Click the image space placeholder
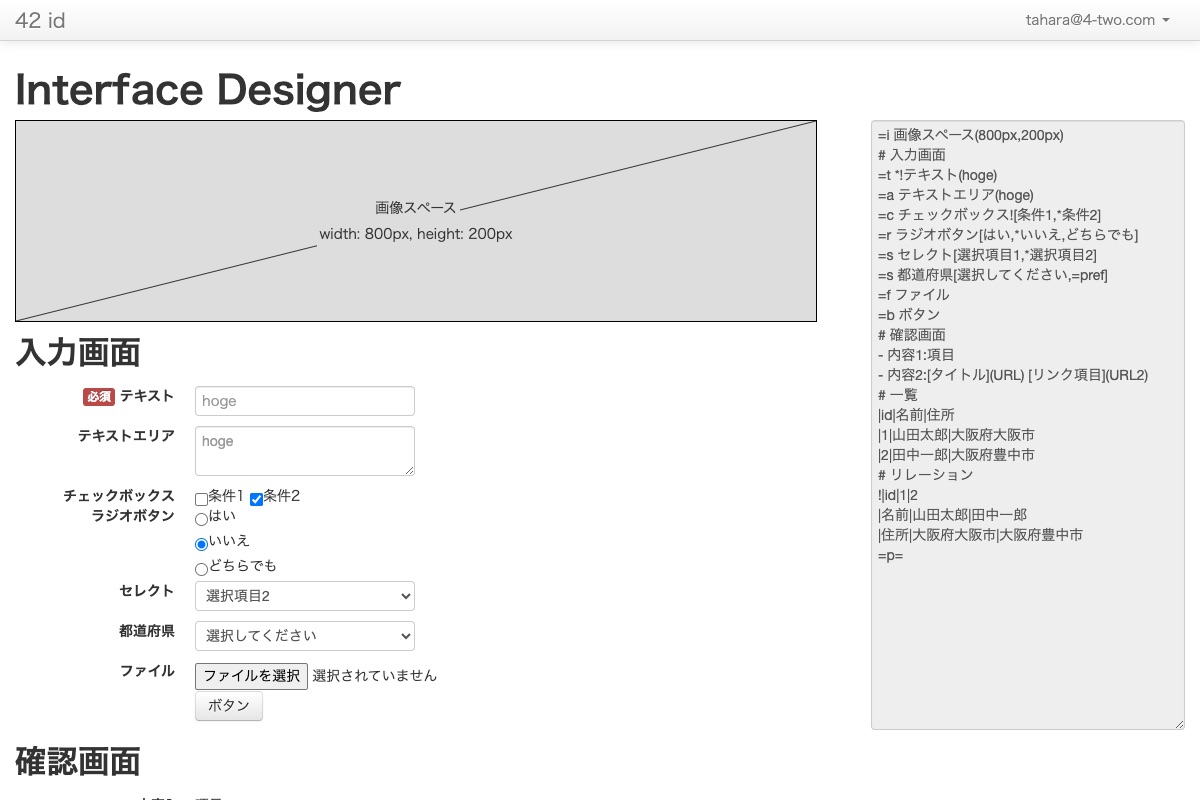 (416, 221)
